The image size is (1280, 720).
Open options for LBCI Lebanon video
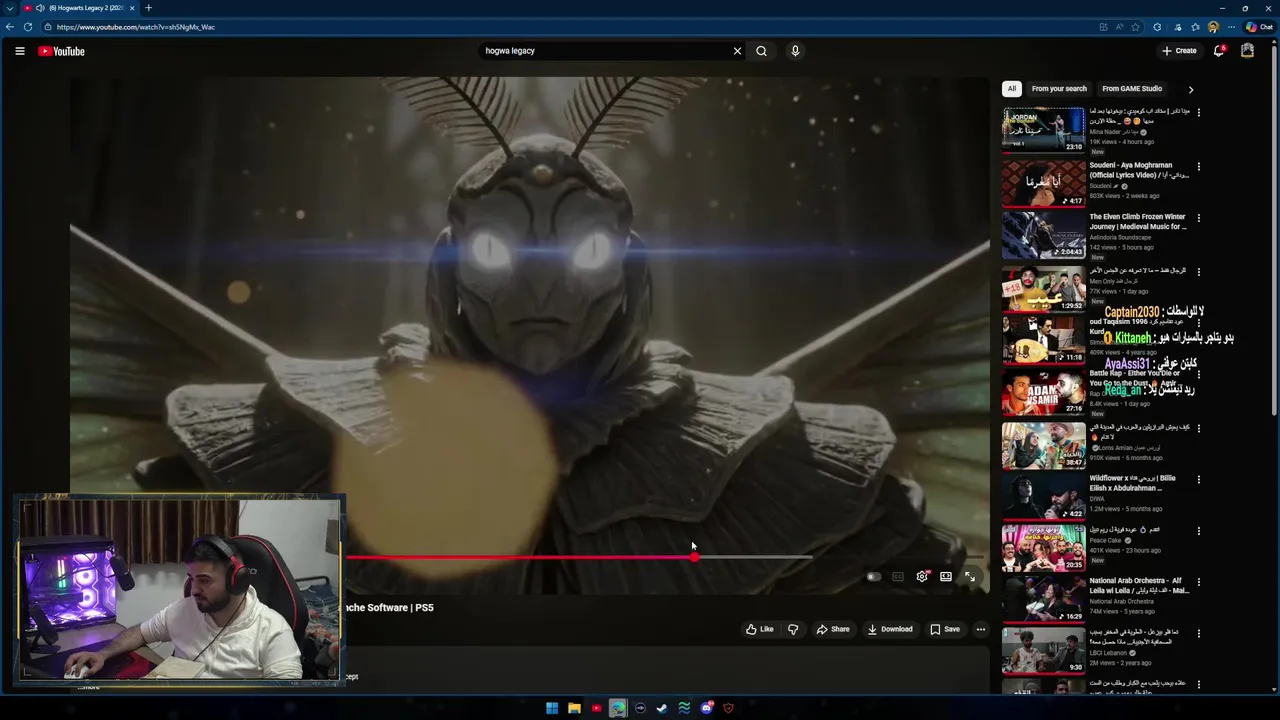click(x=1199, y=634)
